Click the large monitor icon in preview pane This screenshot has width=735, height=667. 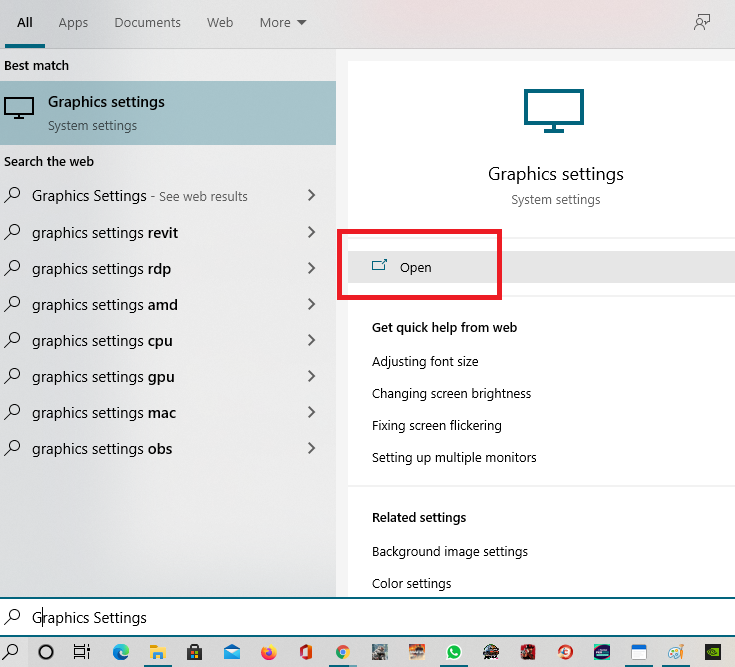click(x=554, y=111)
